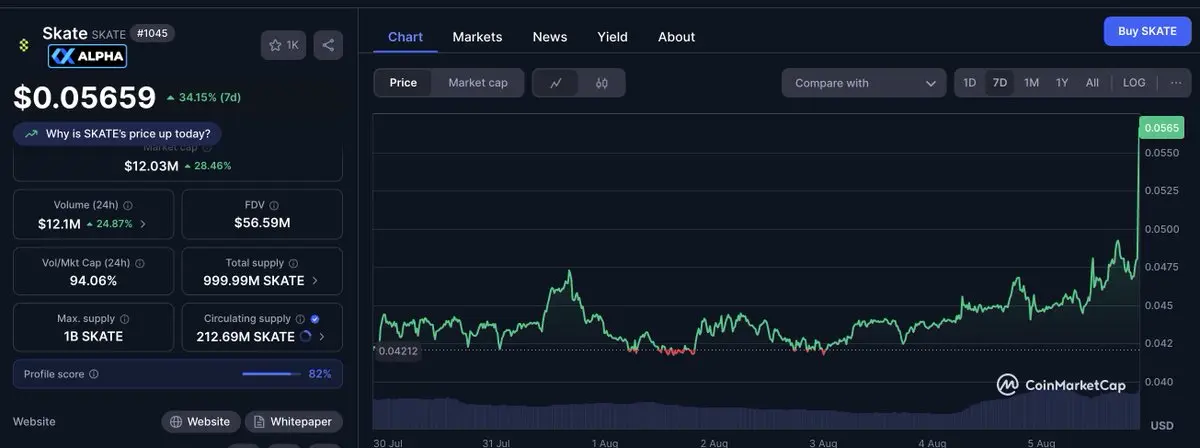
Task: Set chart range to 1Y
Action: point(1062,83)
